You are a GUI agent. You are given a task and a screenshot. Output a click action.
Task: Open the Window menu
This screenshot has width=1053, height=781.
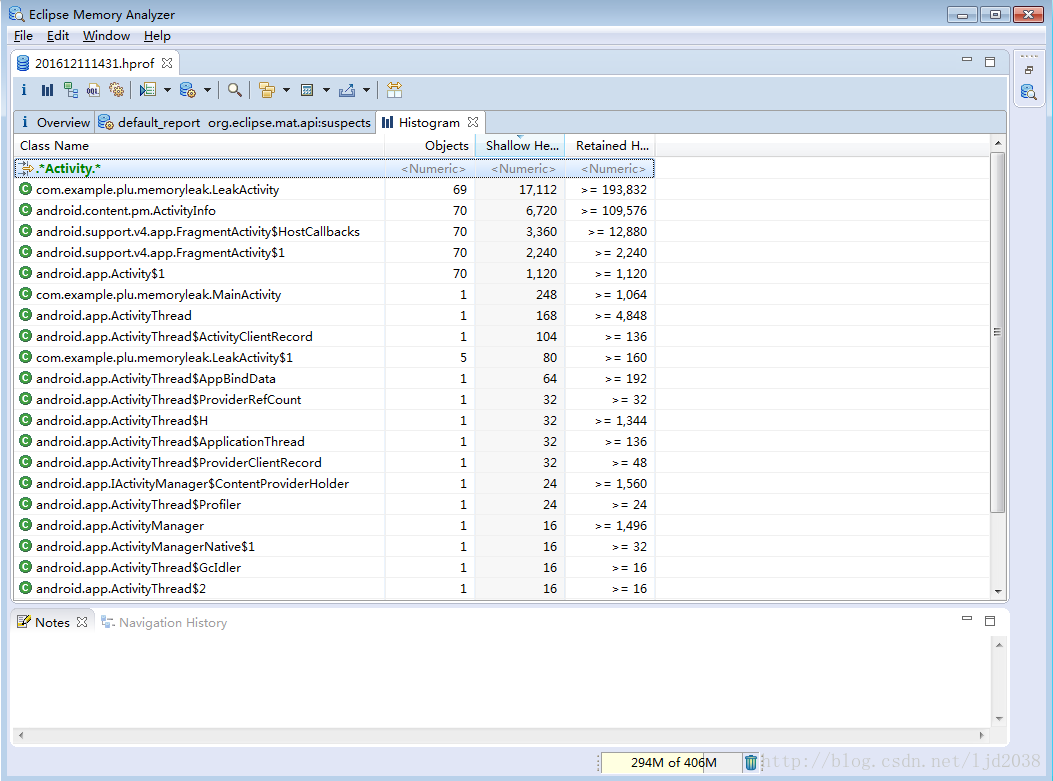106,36
